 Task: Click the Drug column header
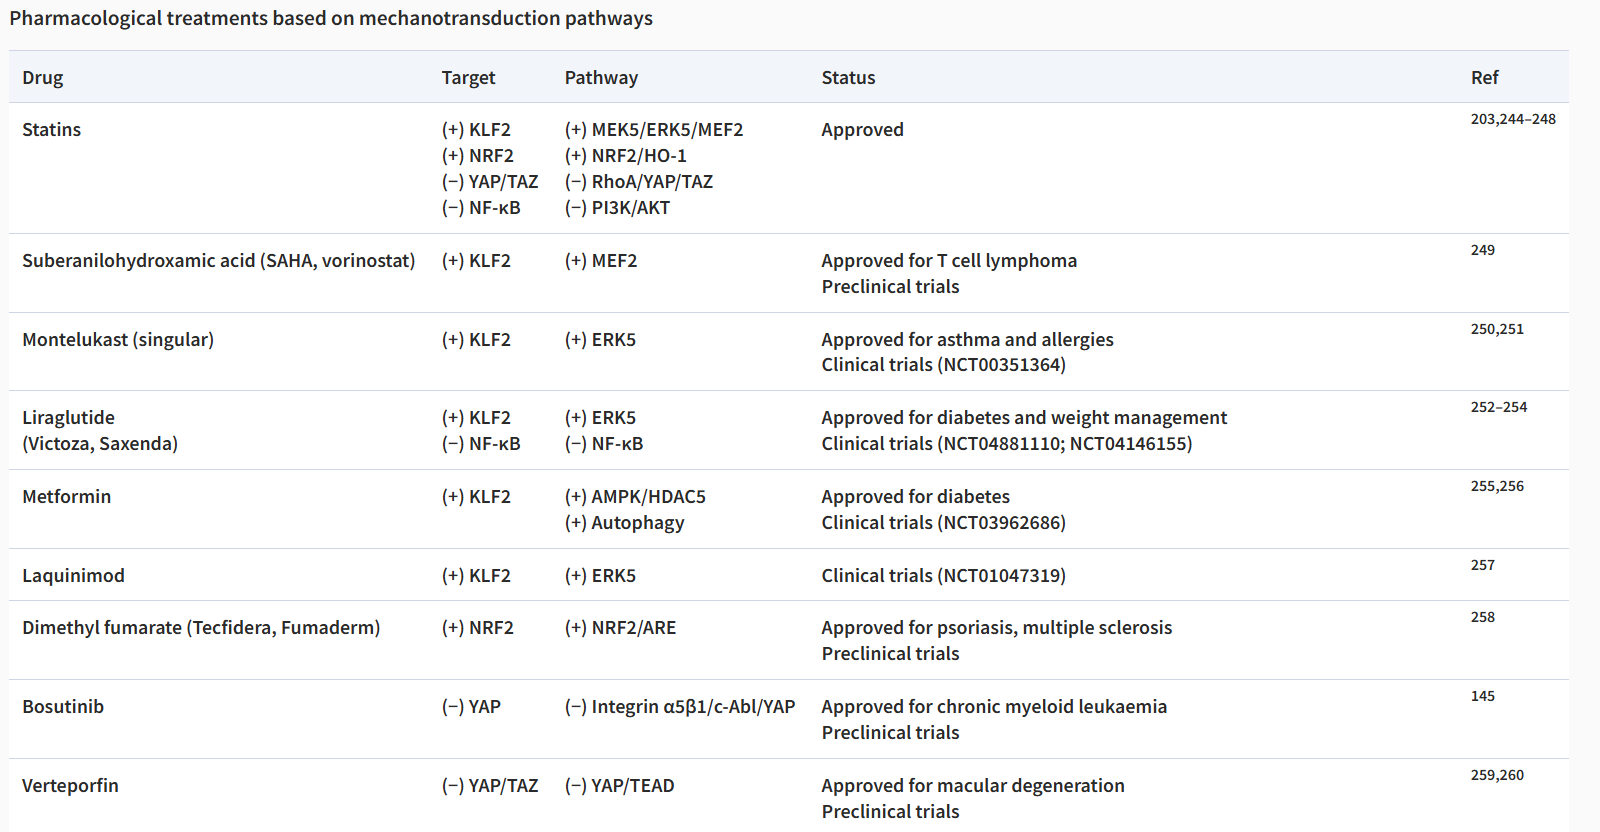(x=43, y=78)
